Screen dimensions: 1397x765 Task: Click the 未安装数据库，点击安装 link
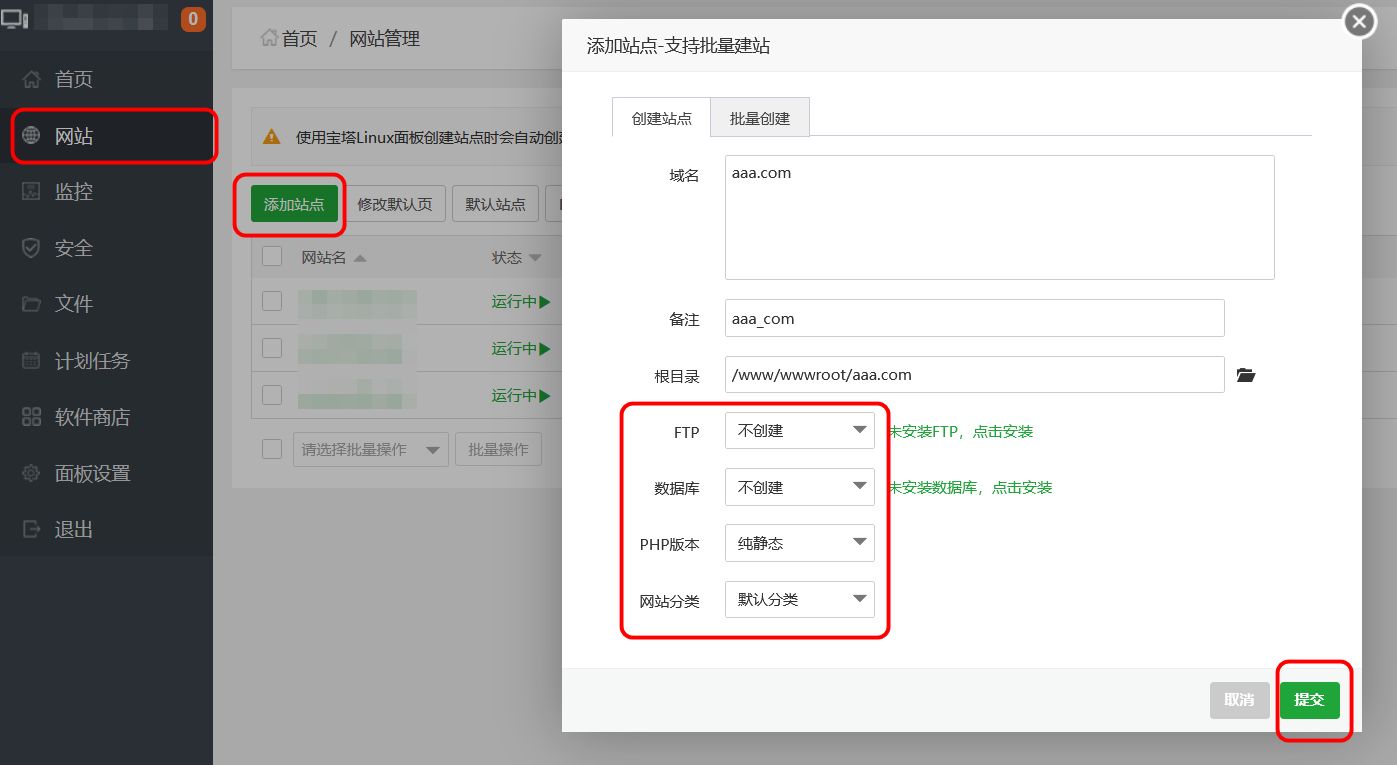(x=970, y=488)
